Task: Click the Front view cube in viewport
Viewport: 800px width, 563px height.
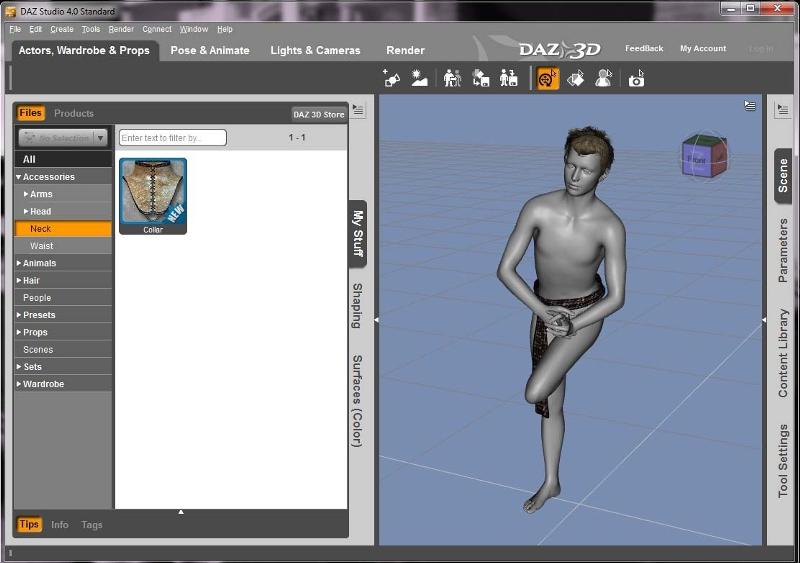Action: [704, 157]
